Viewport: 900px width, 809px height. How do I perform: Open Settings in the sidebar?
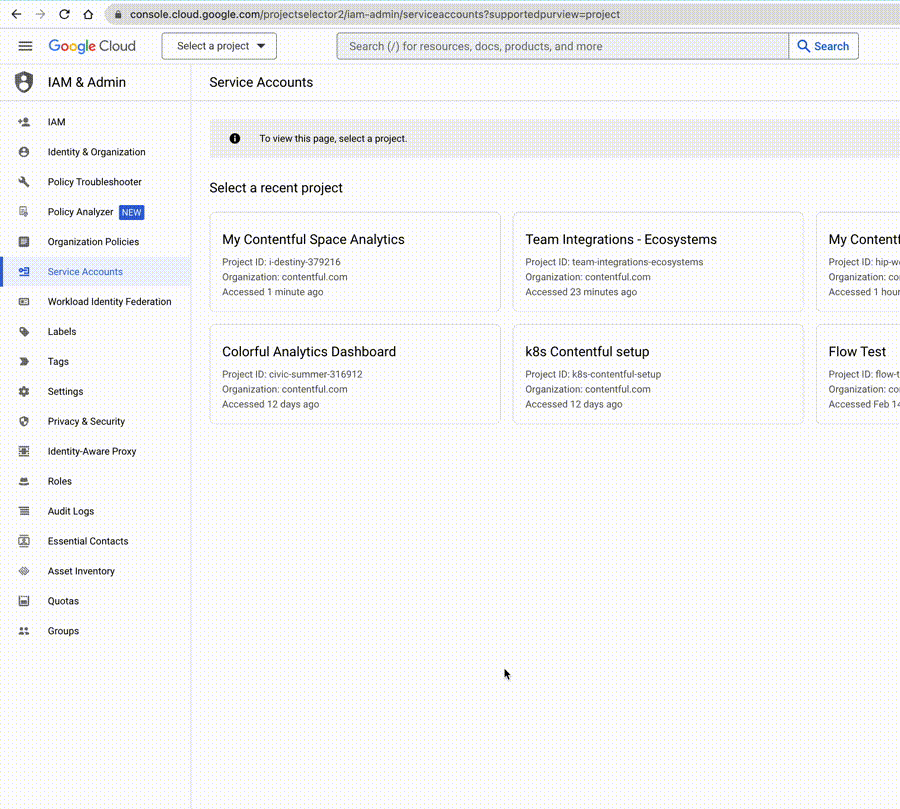tap(96, 392)
